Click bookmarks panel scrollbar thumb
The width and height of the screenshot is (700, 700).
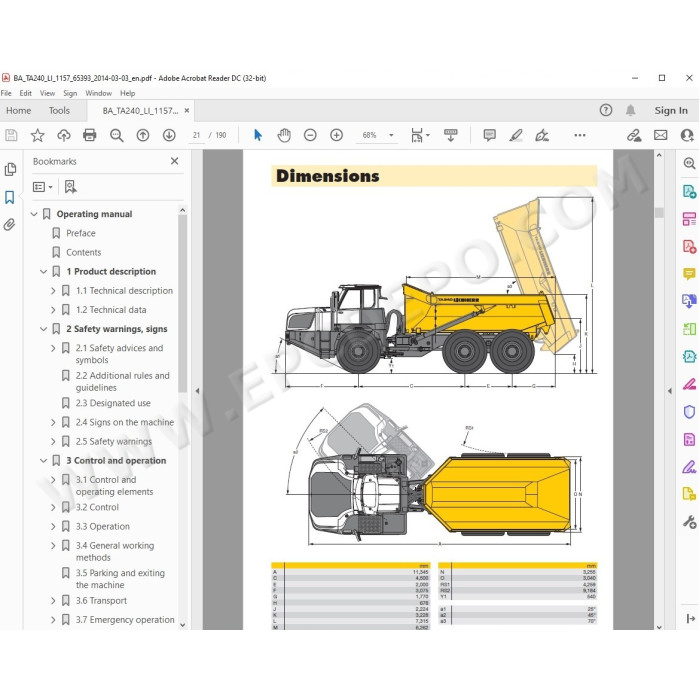pyautogui.click(x=182, y=304)
